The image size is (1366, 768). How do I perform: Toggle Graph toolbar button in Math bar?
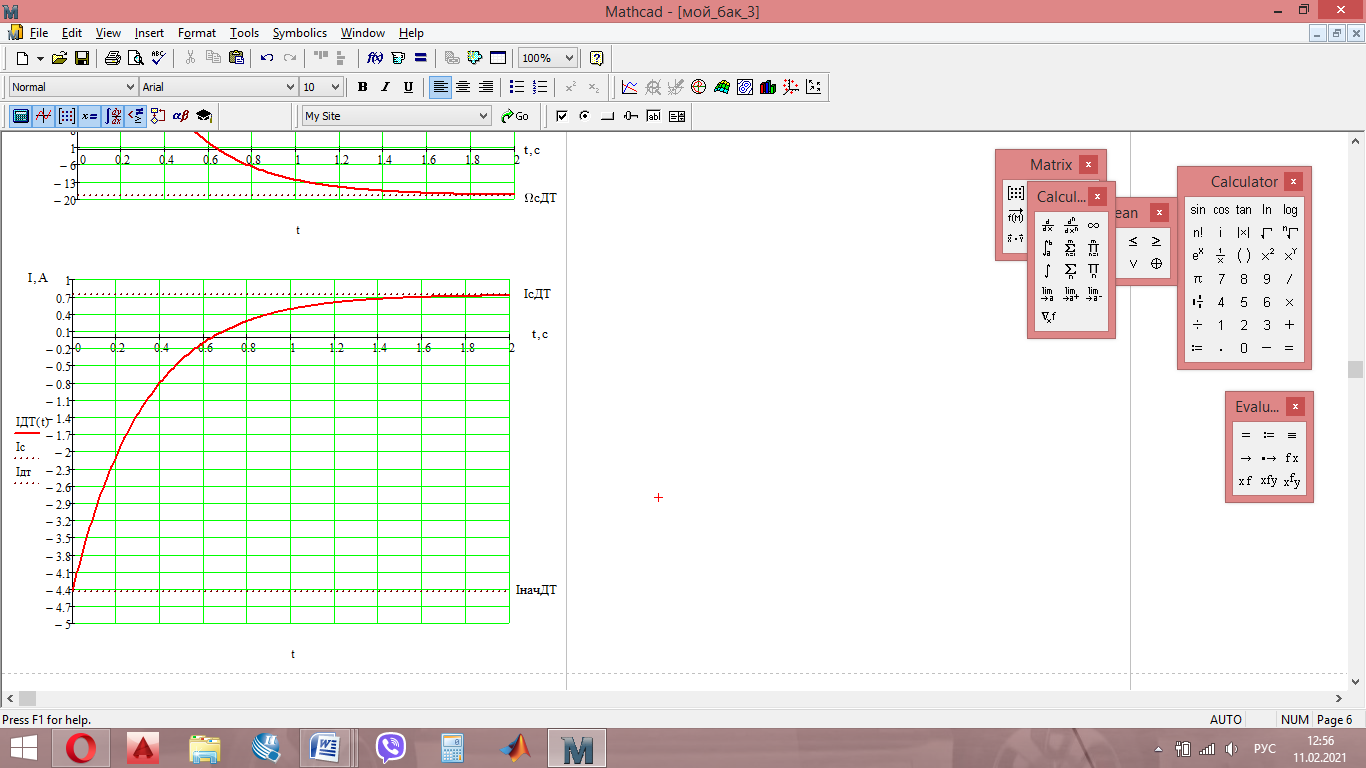pyautogui.click(x=43, y=116)
